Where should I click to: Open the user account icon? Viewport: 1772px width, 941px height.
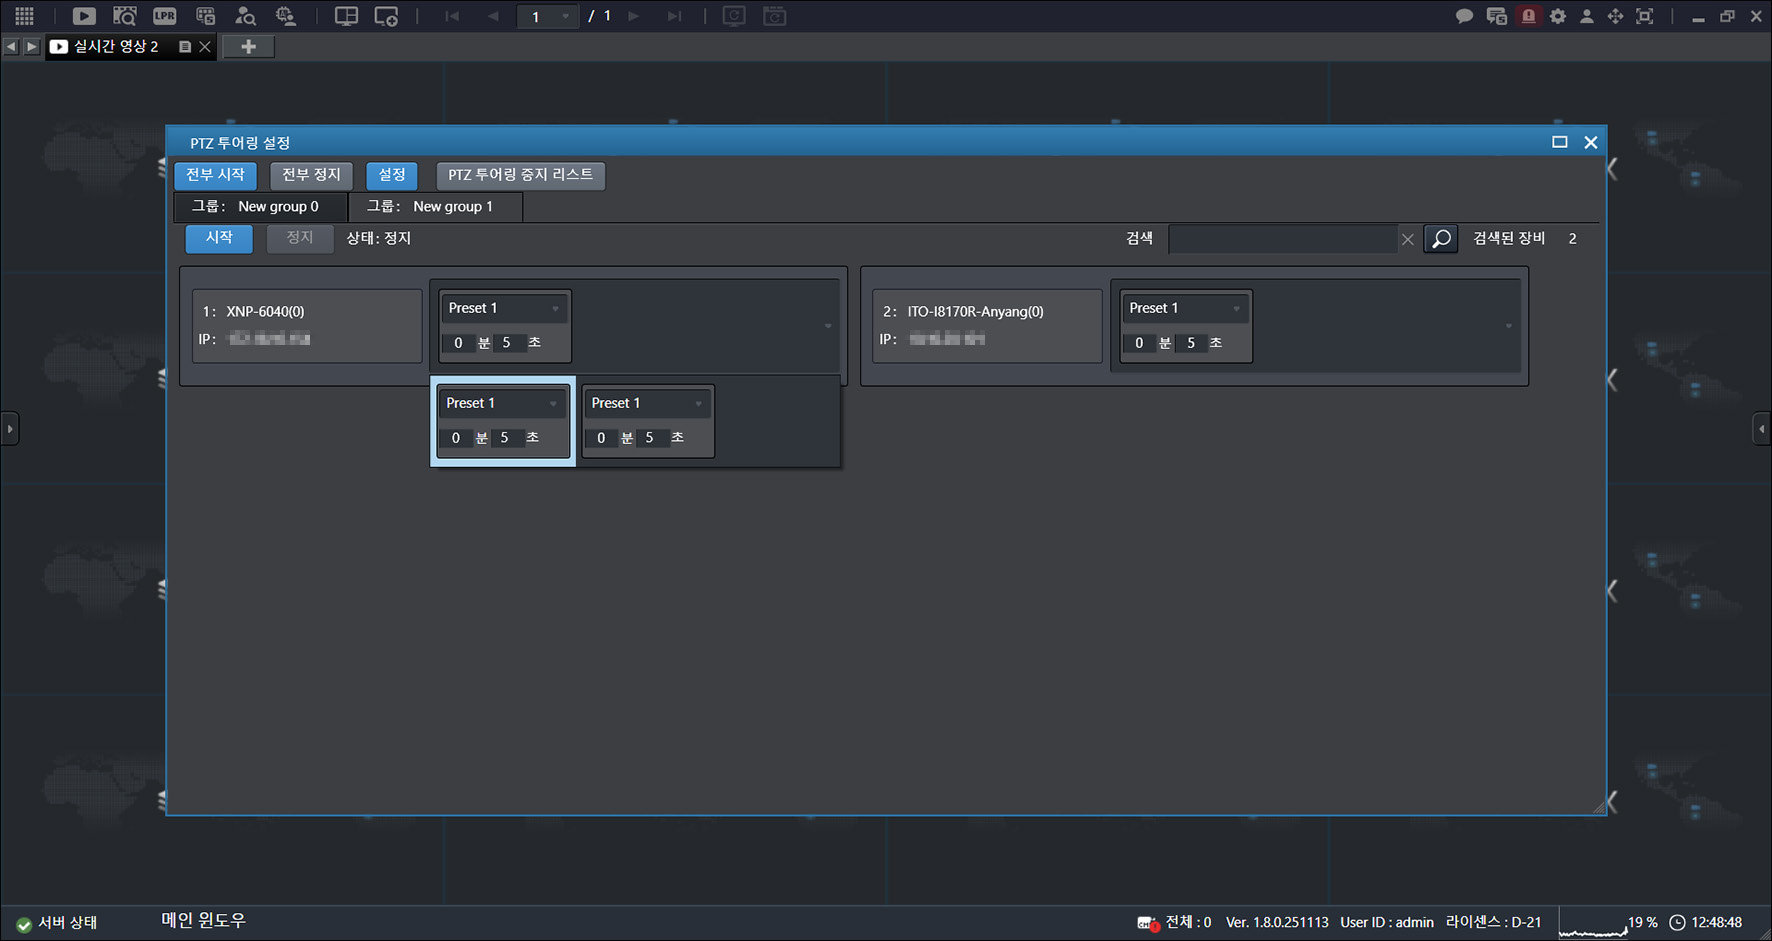point(1587,16)
